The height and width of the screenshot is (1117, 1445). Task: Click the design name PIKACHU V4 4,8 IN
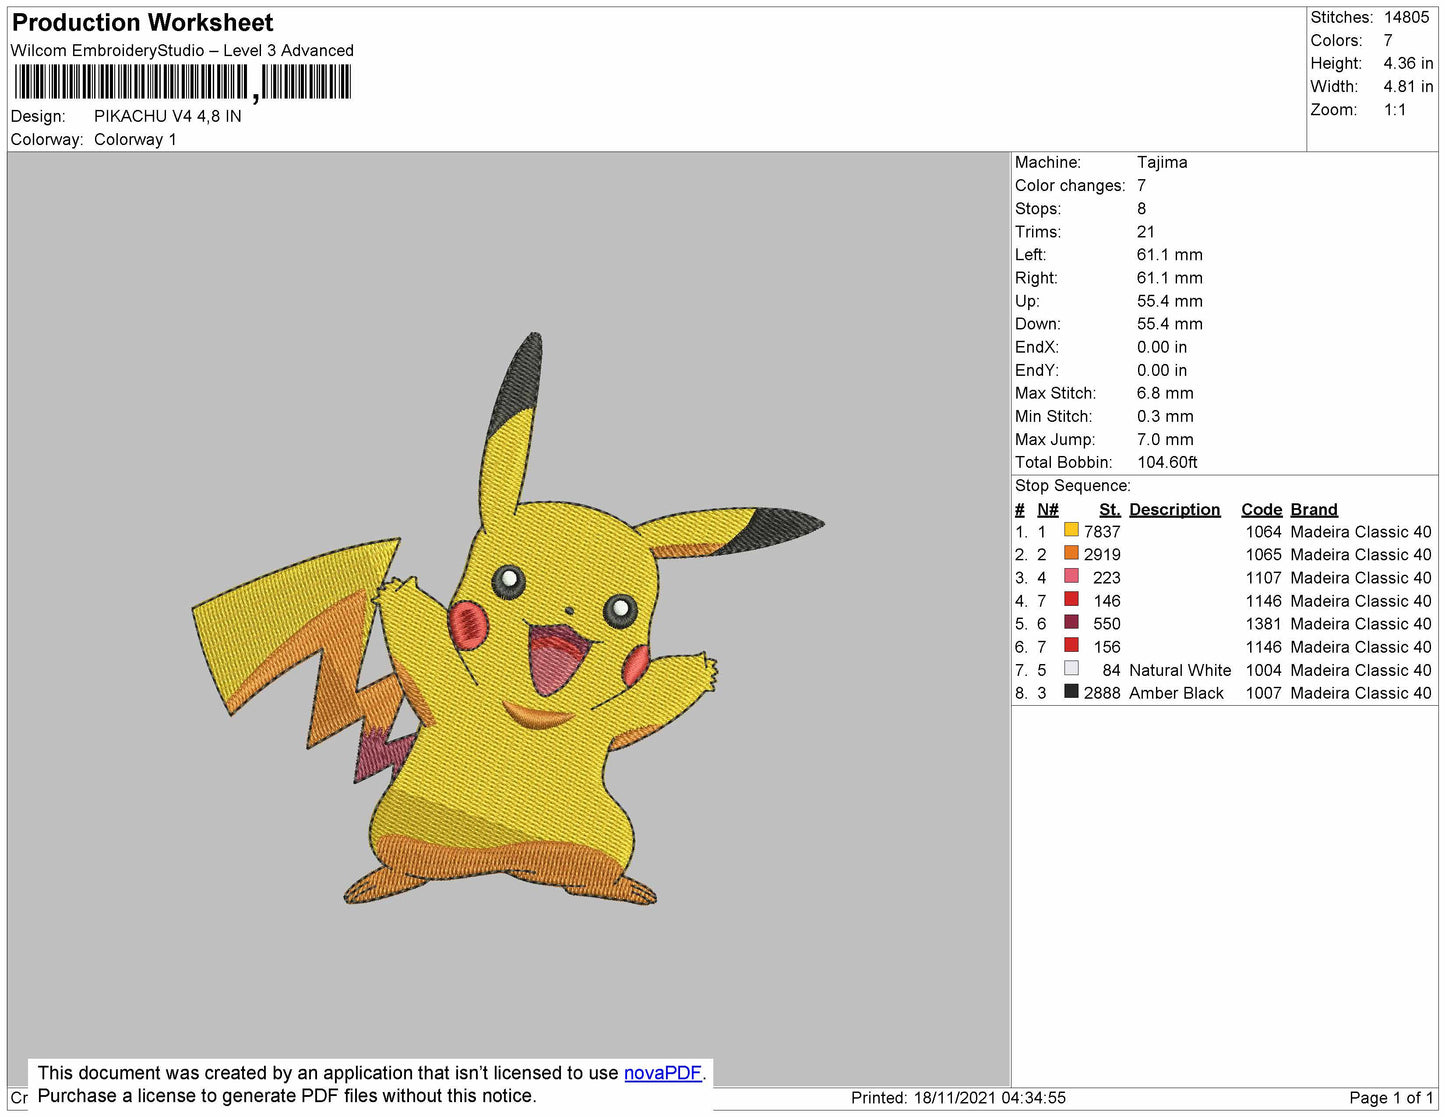click(167, 116)
